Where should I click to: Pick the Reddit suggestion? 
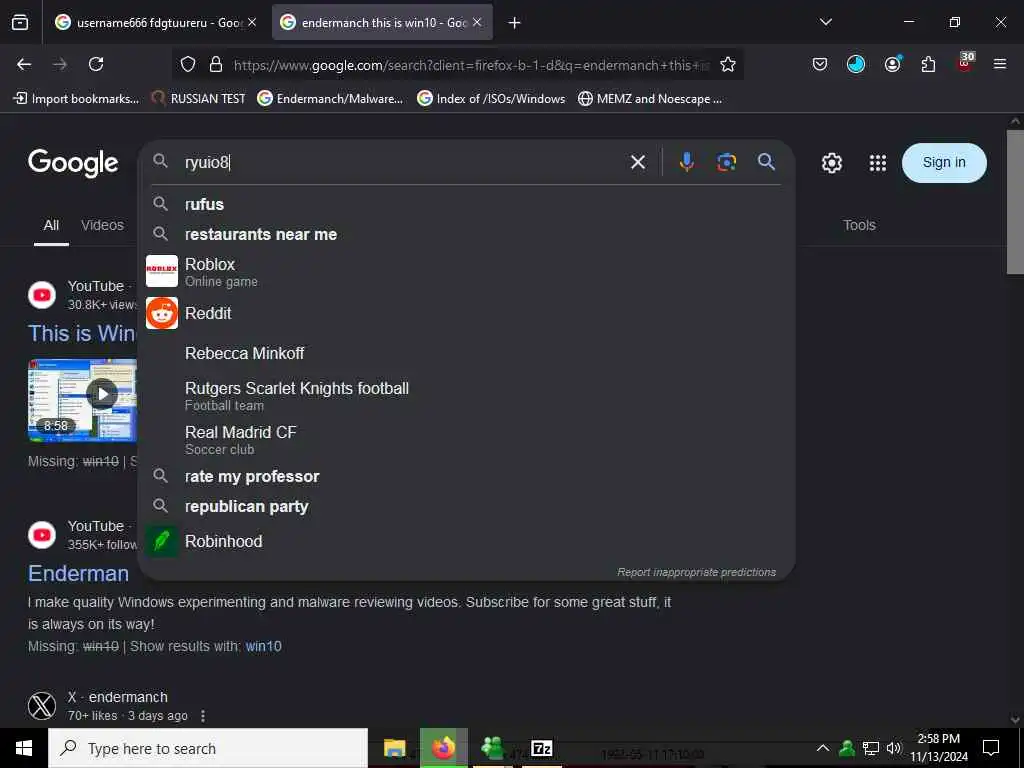click(466, 313)
